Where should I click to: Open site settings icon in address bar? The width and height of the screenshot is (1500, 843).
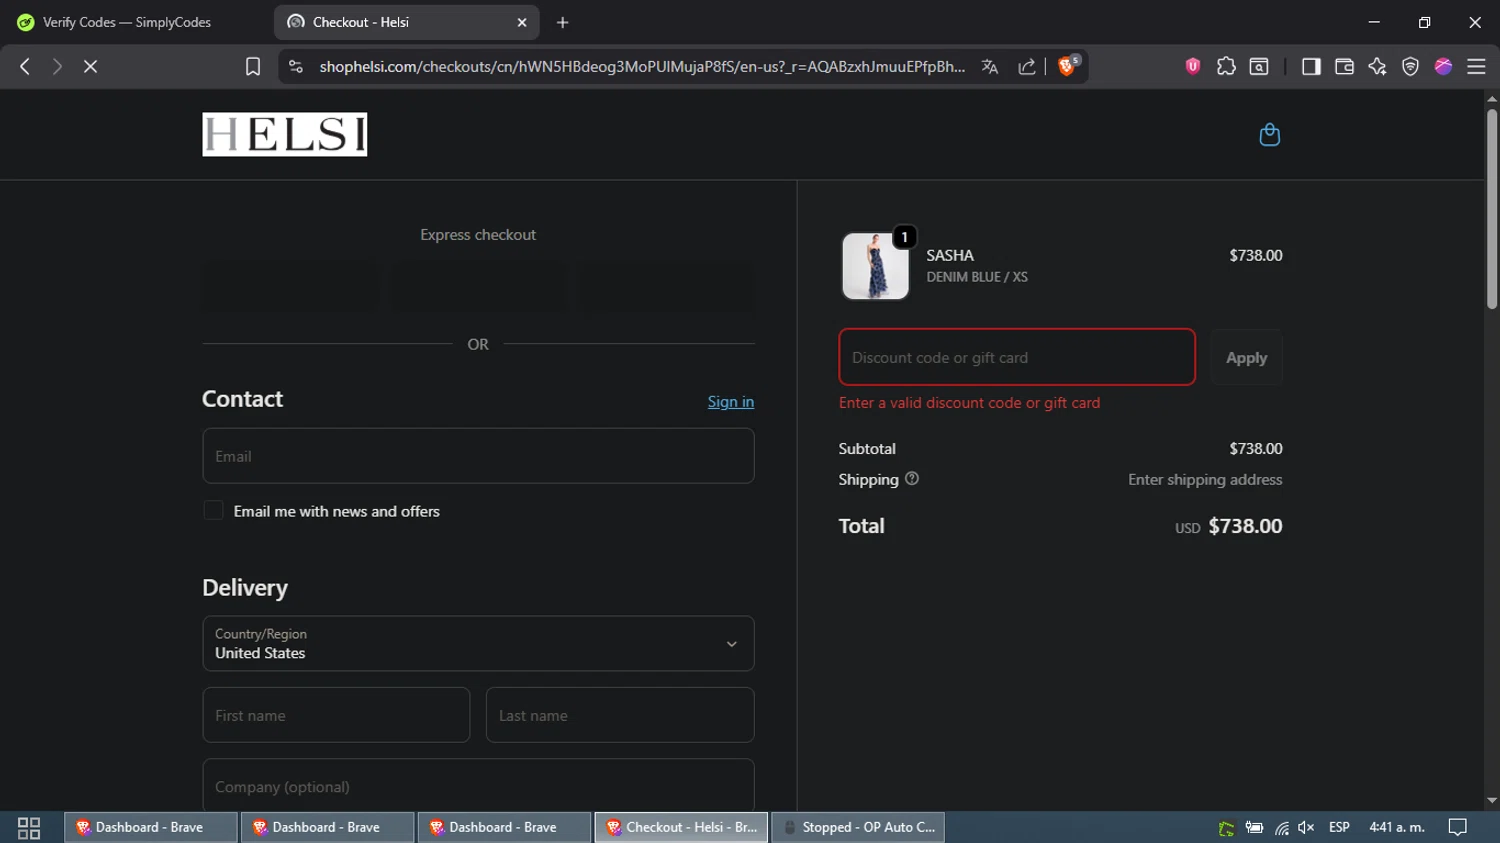pos(295,66)
